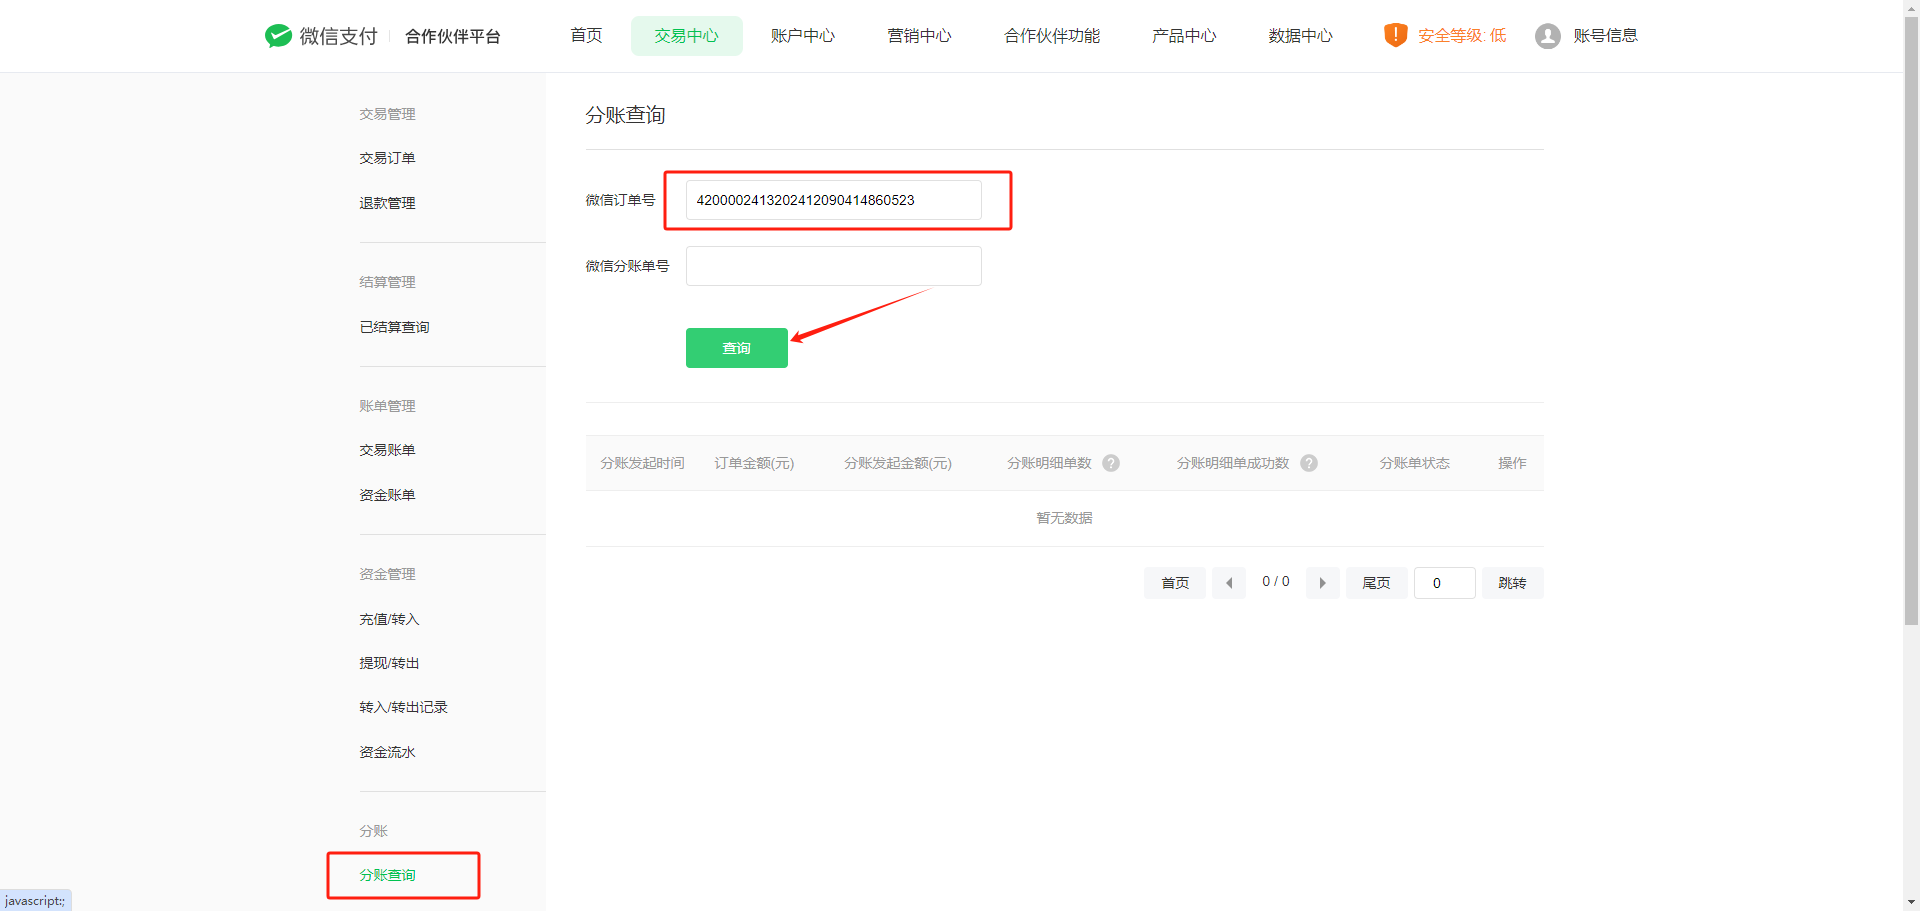Click the vertical page scrollbar thumb
The image size is (1920, 911).
click(1911, 320)
